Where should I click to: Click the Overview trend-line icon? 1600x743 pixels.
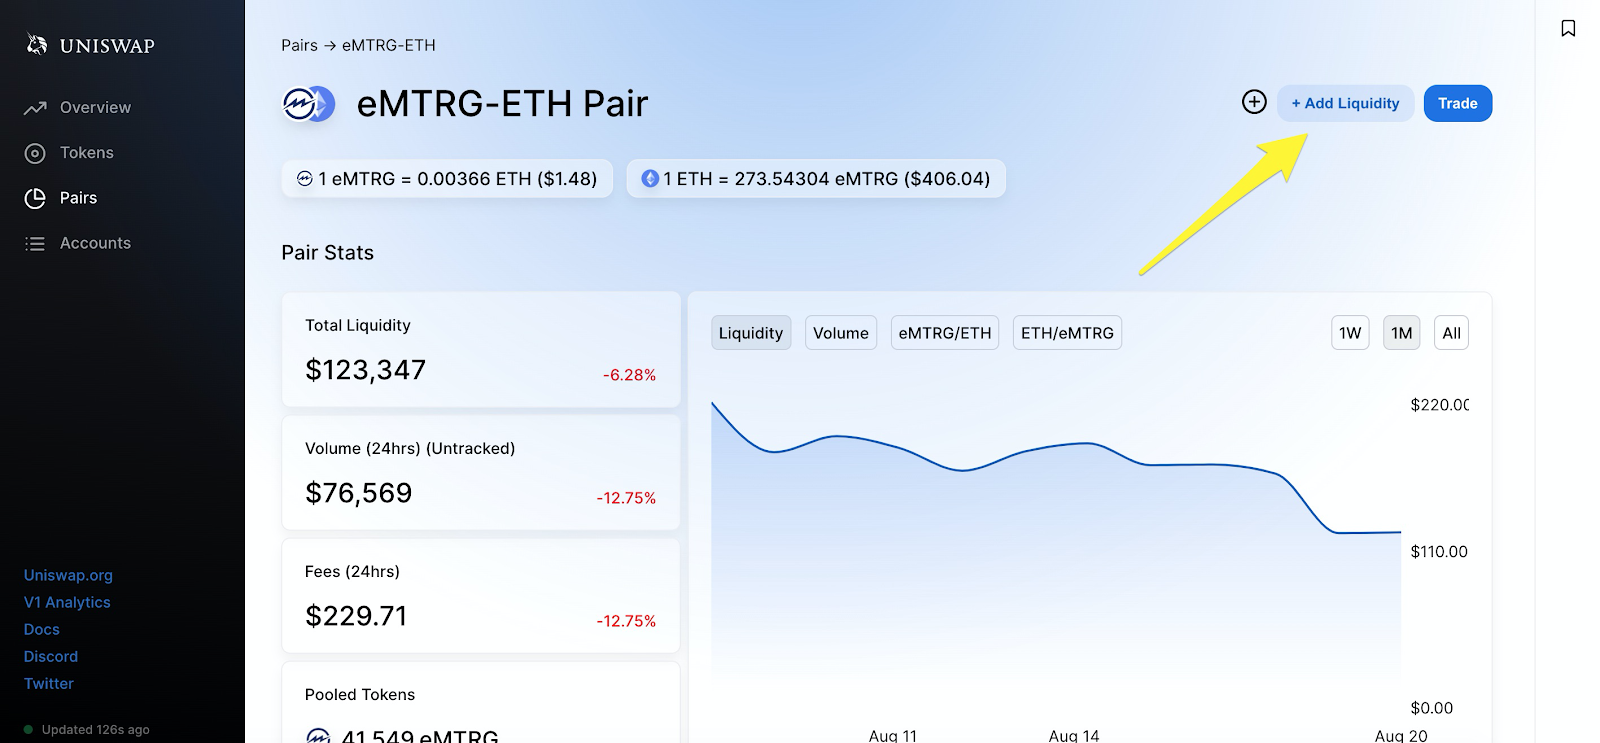click(x=35, y=108)
